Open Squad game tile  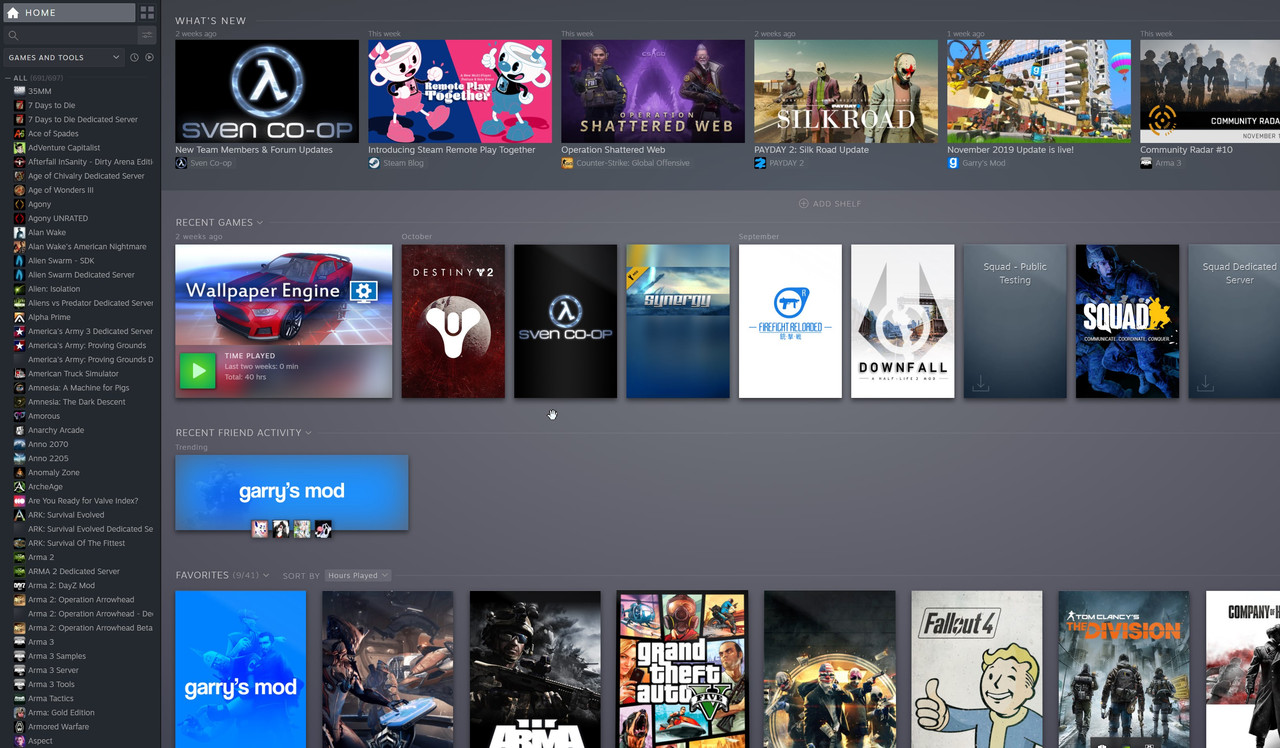(1127, 321)
